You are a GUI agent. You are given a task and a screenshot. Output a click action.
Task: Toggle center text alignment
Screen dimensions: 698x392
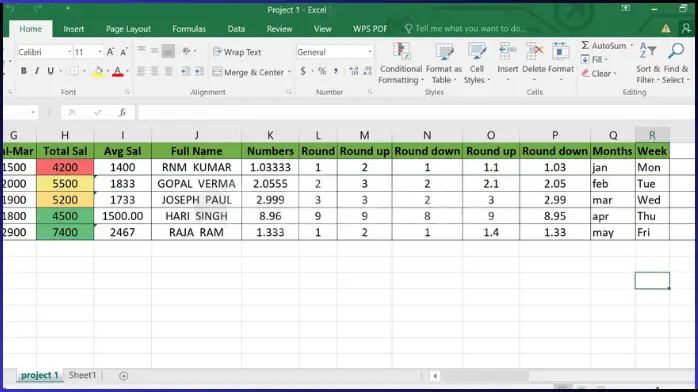154,71
